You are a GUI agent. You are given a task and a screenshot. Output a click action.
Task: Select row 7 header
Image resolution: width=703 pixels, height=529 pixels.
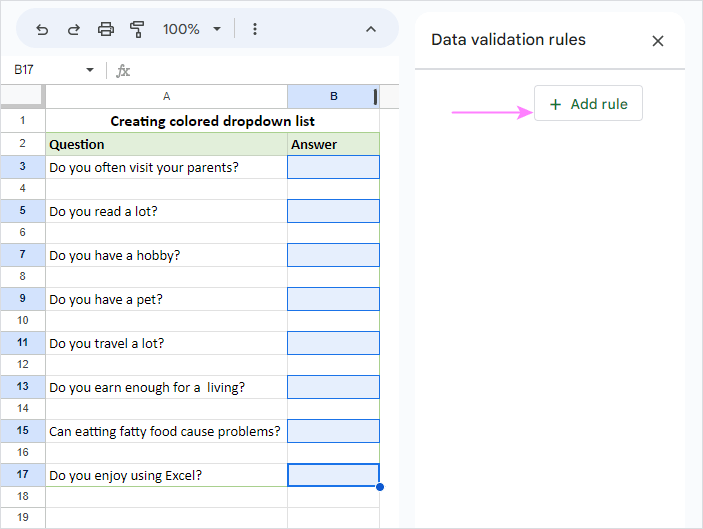(x=22, y=255)
